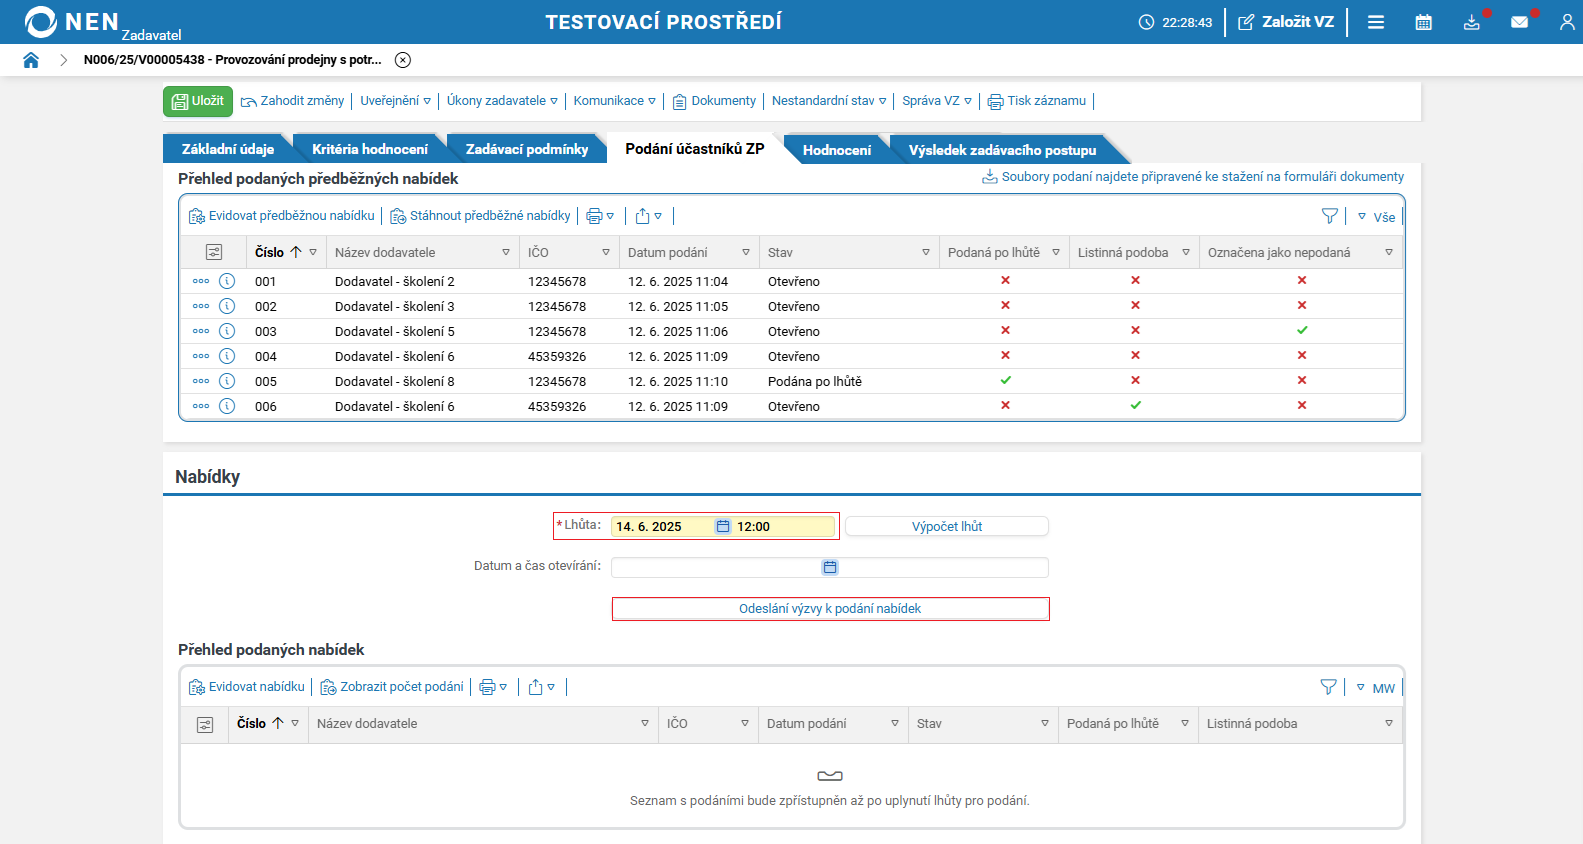The height and width of the screenshot is (844, 1583).
Task: Open the messages envelope icon
Action: (1519, 22)
